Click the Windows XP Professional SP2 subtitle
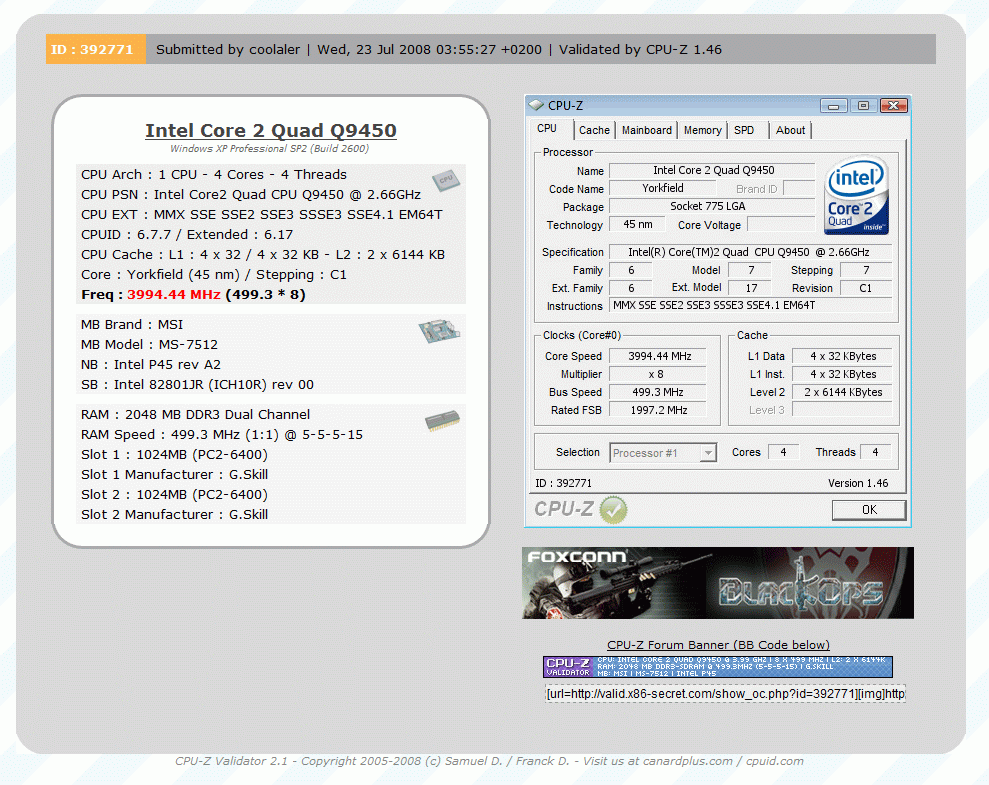This screenshot has height=785, width=989. click(269, 149)
